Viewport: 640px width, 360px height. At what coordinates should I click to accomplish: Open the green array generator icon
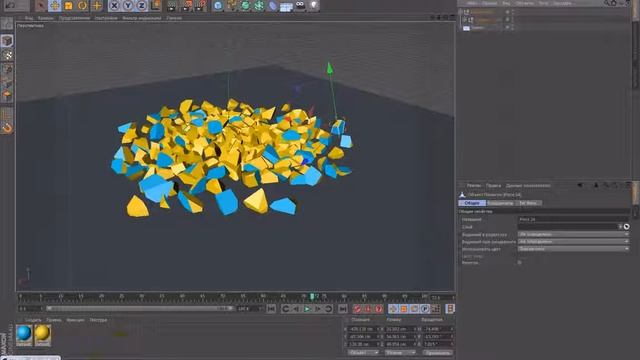click(x=259, y=5)
